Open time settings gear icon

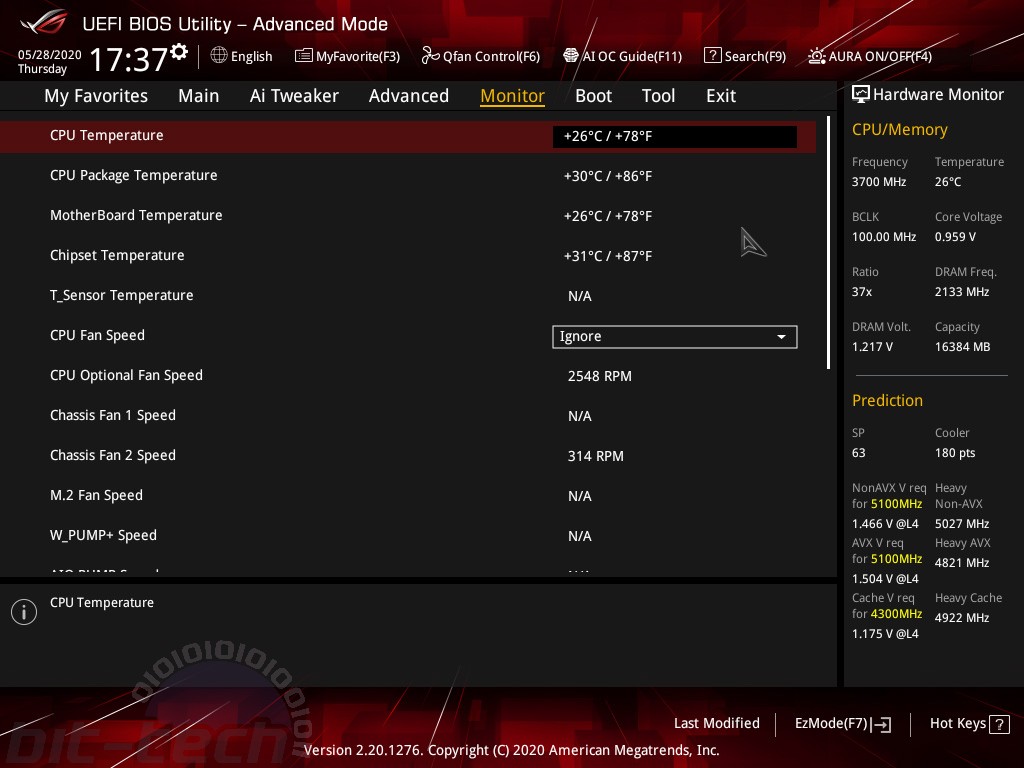[179, 52]
